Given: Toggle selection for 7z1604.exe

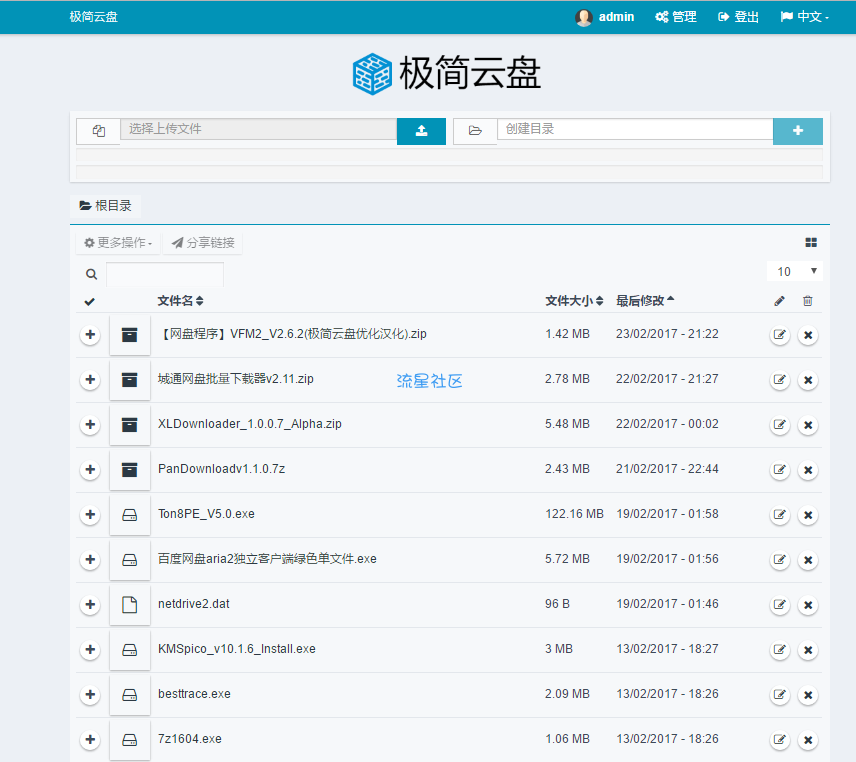Looking at the screenshot, I should pyautogui.click(x=90, y=740).
